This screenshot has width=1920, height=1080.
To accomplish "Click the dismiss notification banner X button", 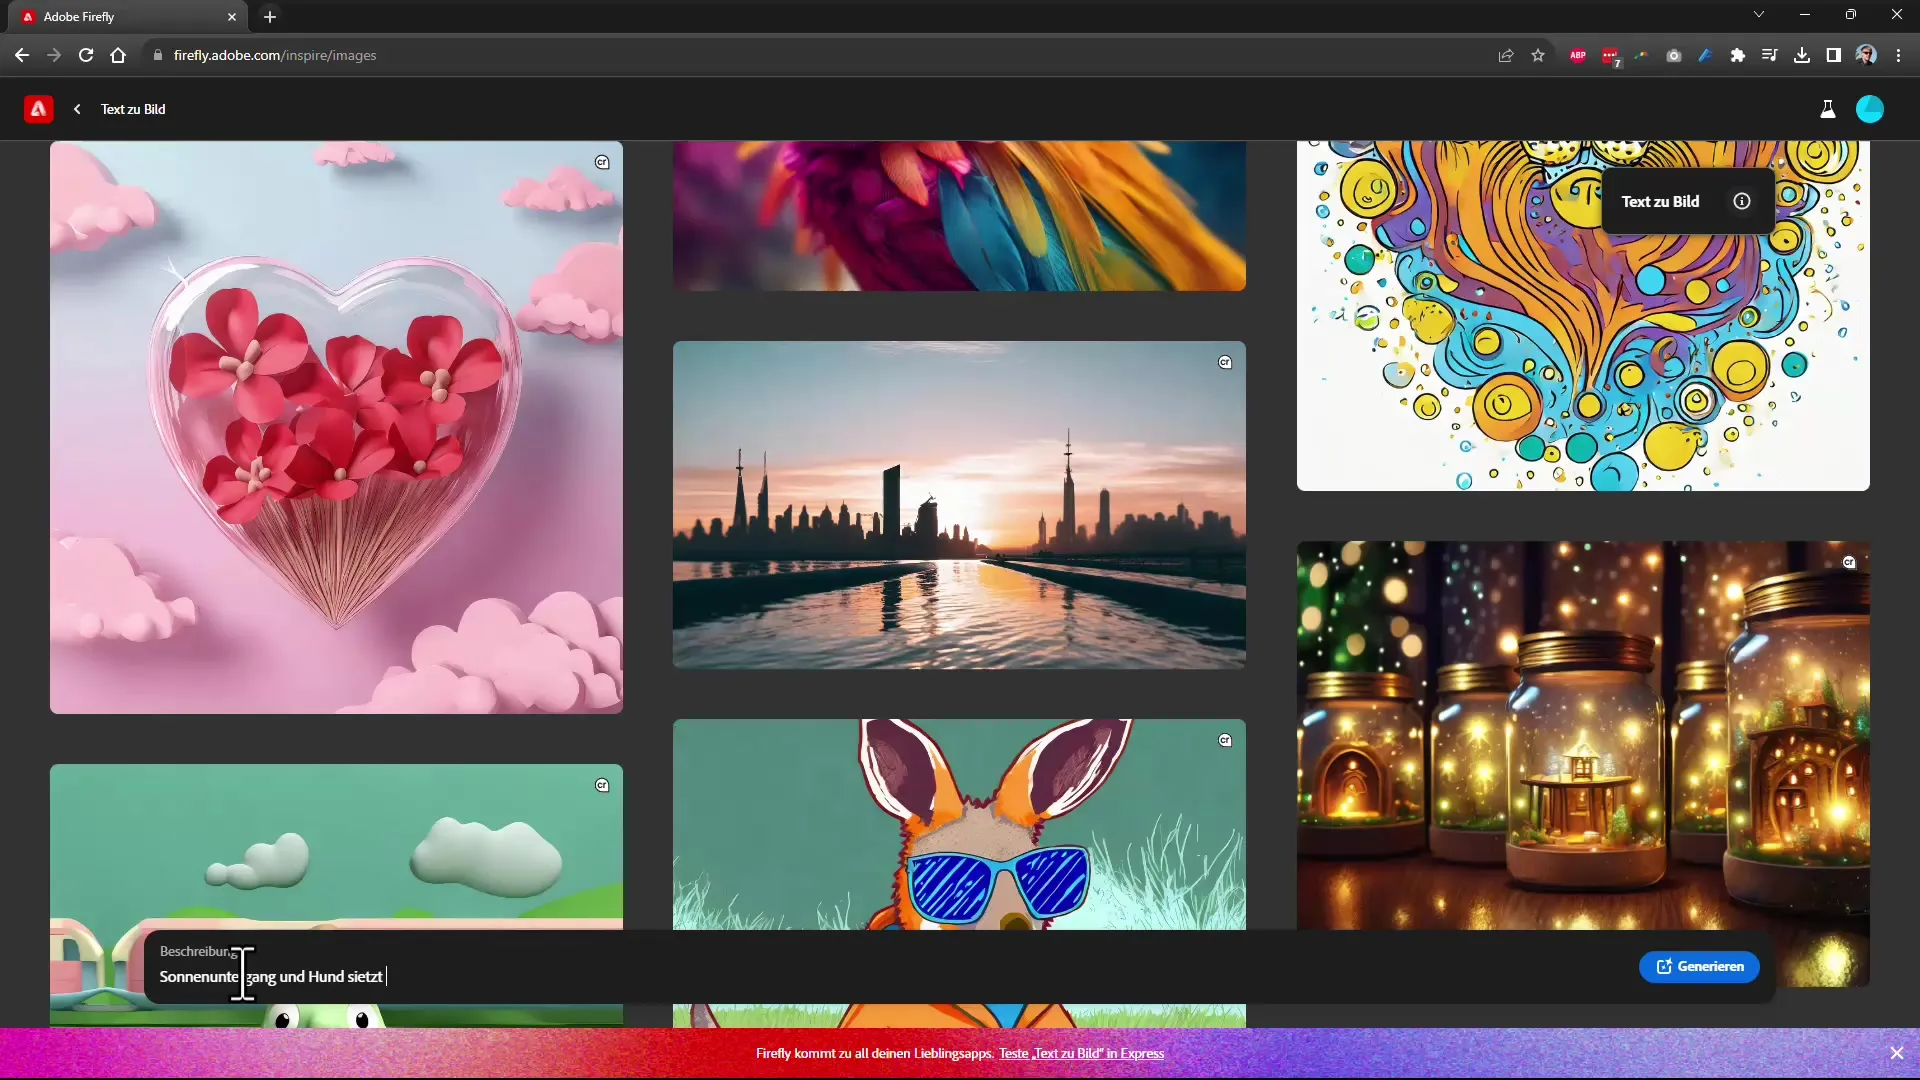I will (x=1898, y=1052).
